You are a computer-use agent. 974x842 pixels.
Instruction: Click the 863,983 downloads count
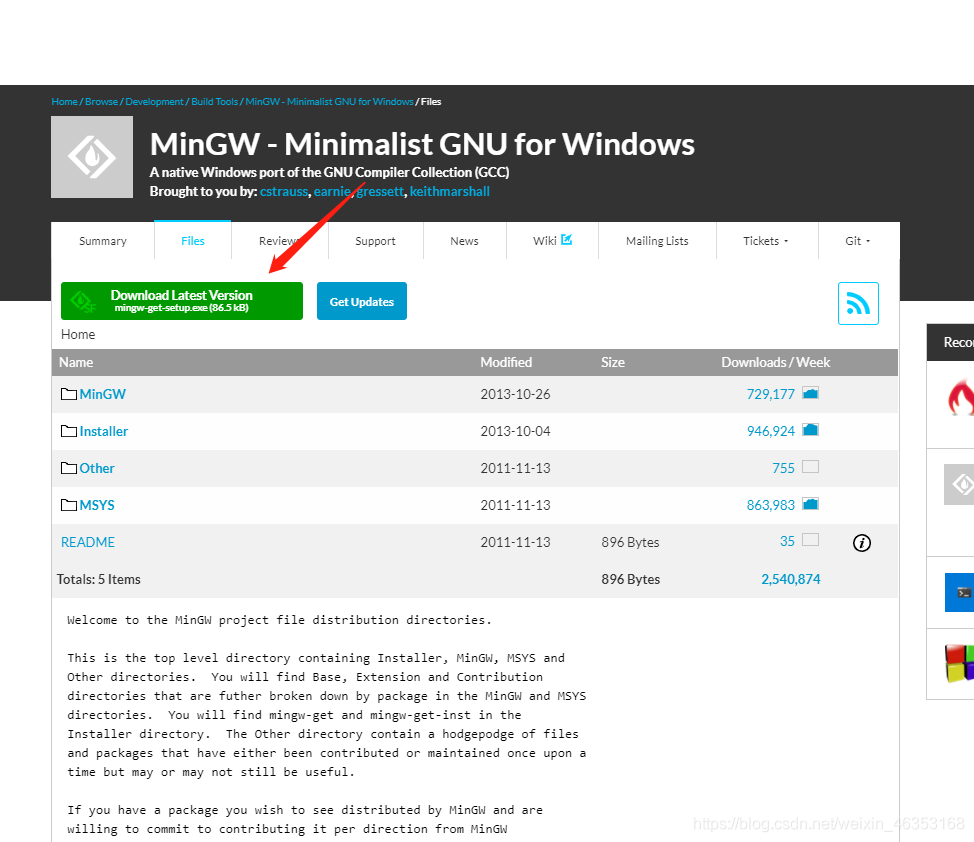[770, 505]
